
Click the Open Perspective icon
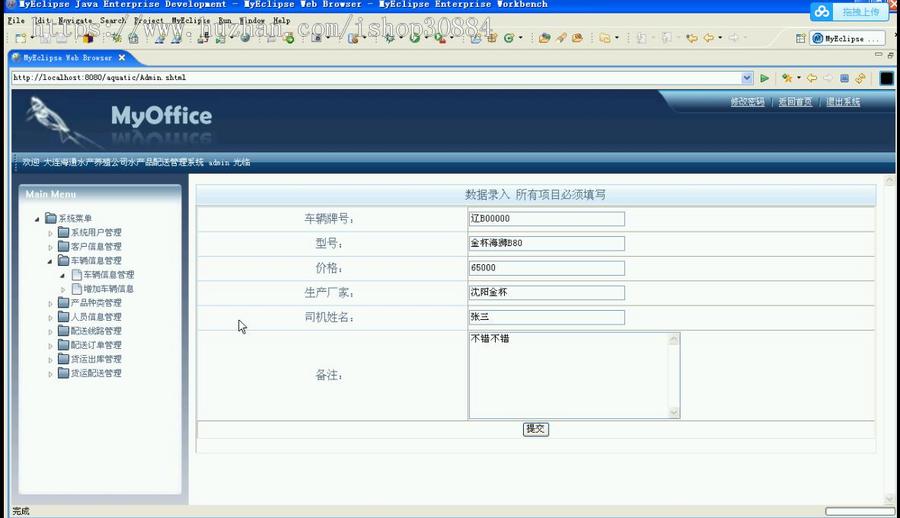click(800, 38)
